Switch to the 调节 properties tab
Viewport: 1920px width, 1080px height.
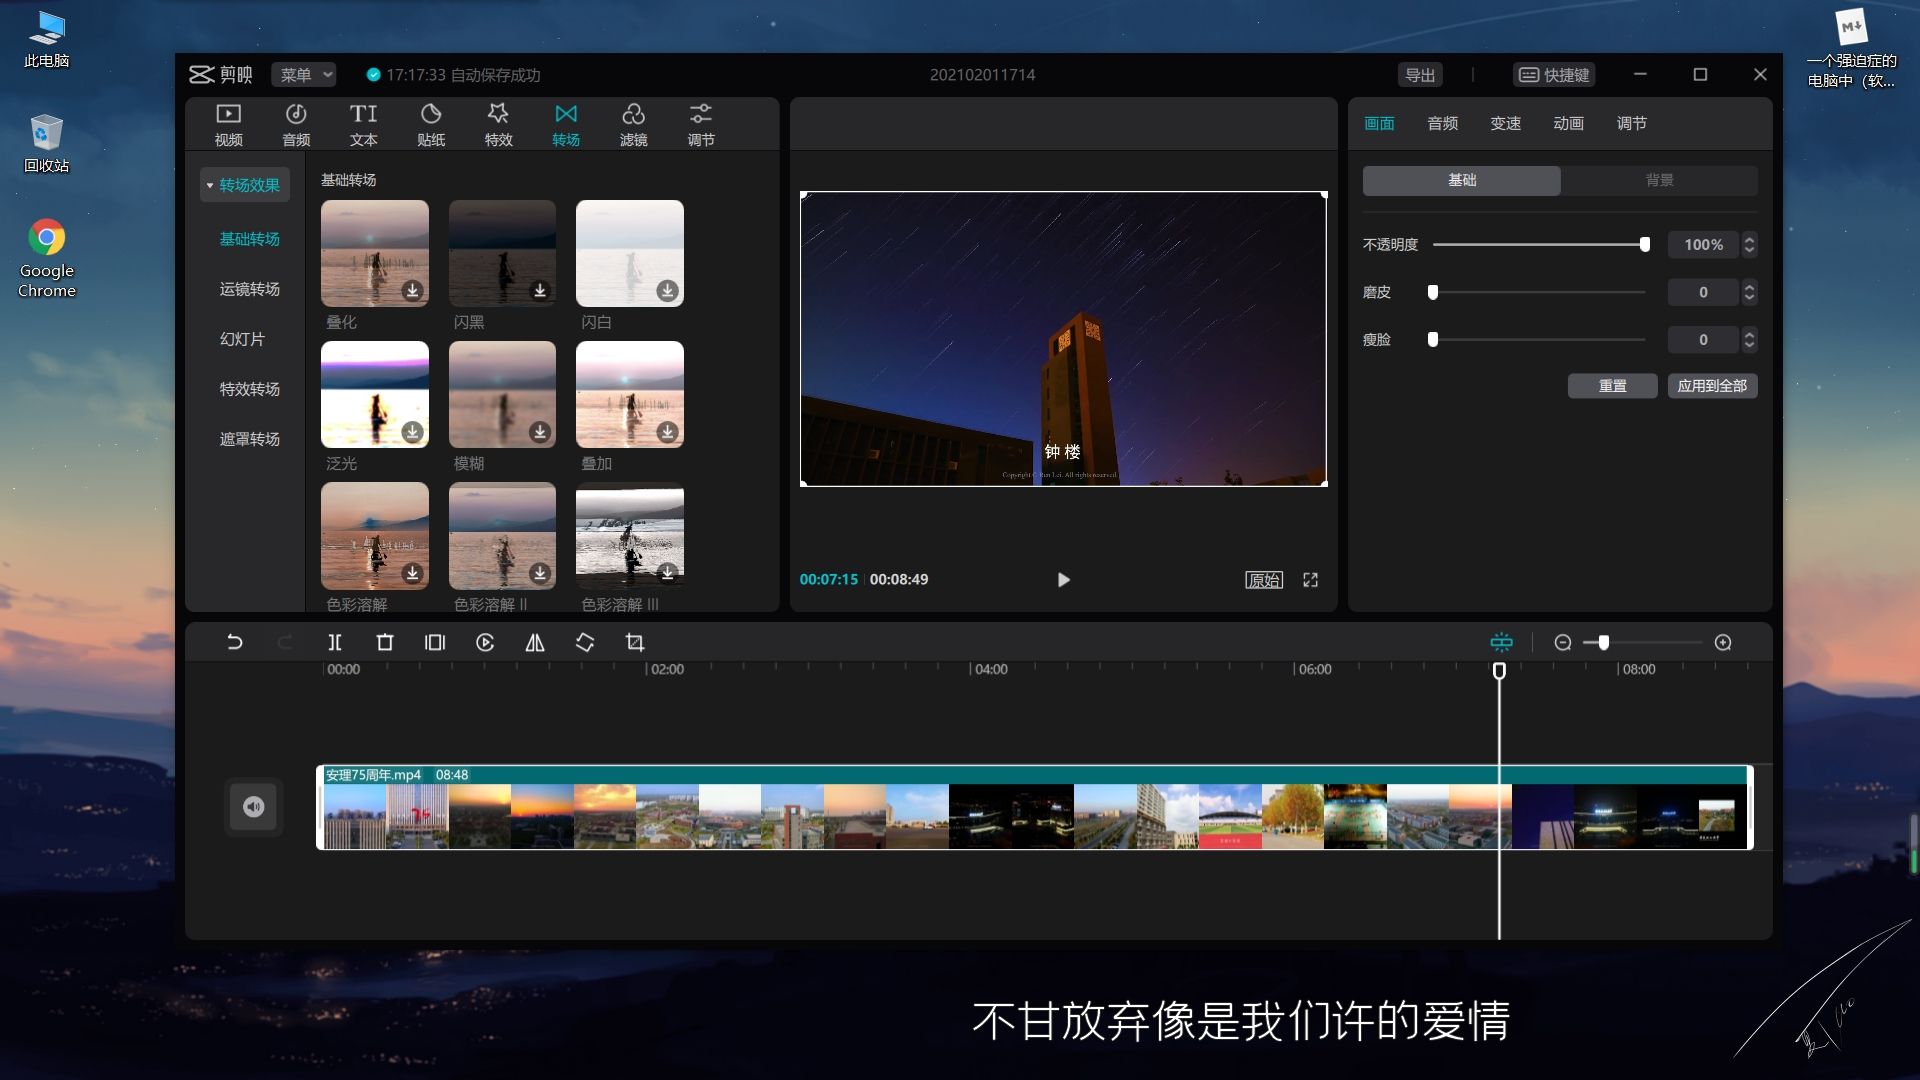[1631, 123]
